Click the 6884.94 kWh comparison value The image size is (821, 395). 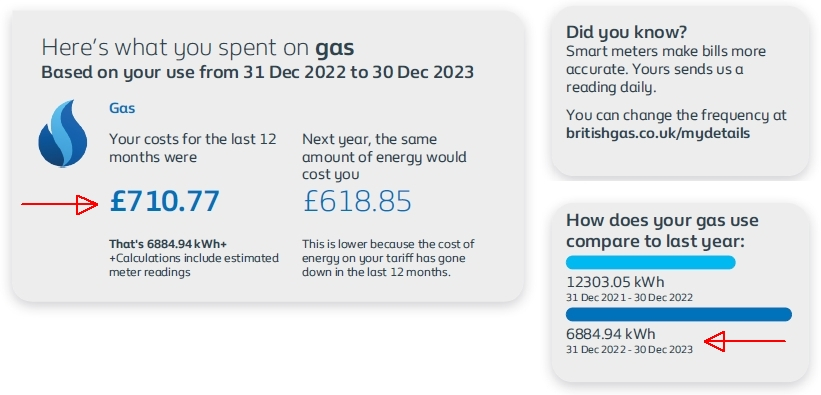(x=611, y=334)
